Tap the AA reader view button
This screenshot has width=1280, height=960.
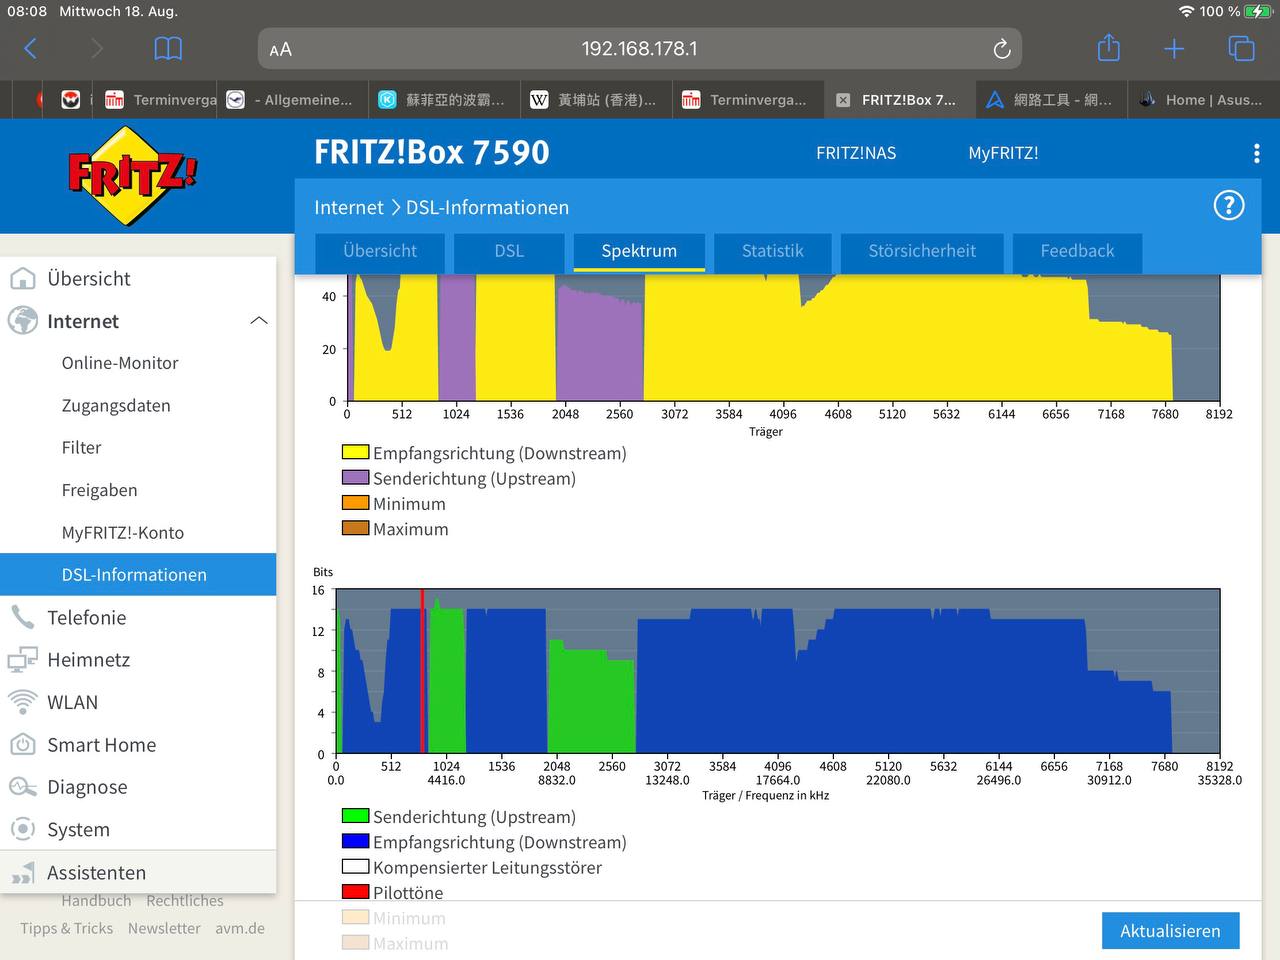[x=281, y=49]
